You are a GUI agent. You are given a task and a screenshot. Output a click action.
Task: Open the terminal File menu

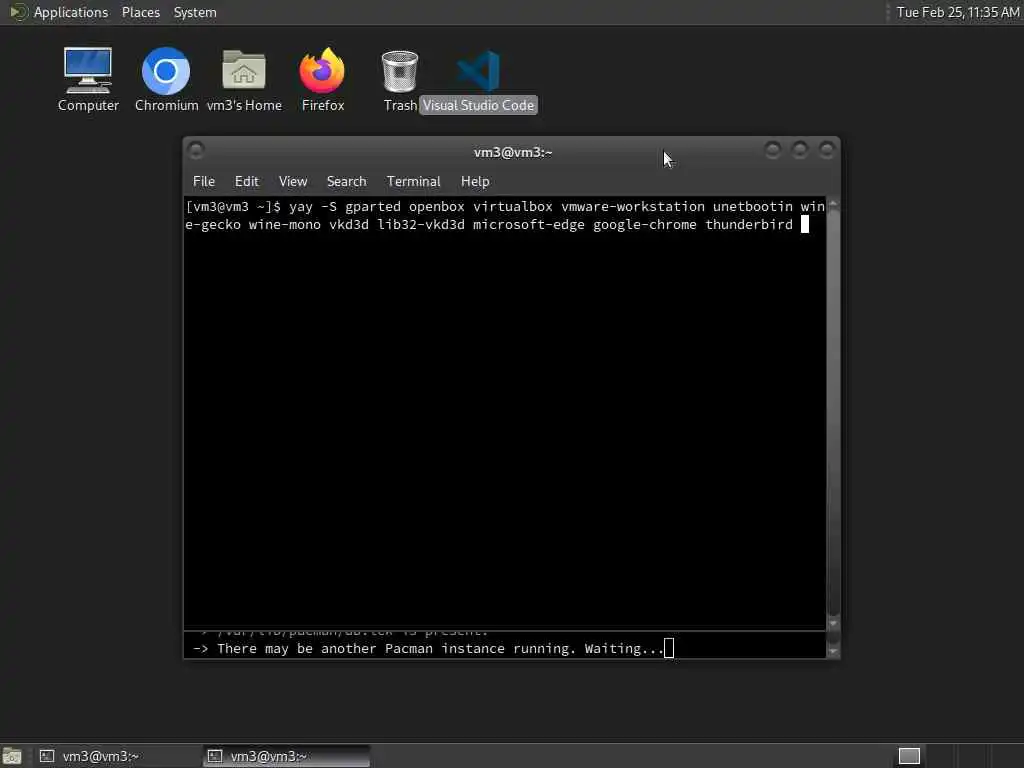click(204, 182)
